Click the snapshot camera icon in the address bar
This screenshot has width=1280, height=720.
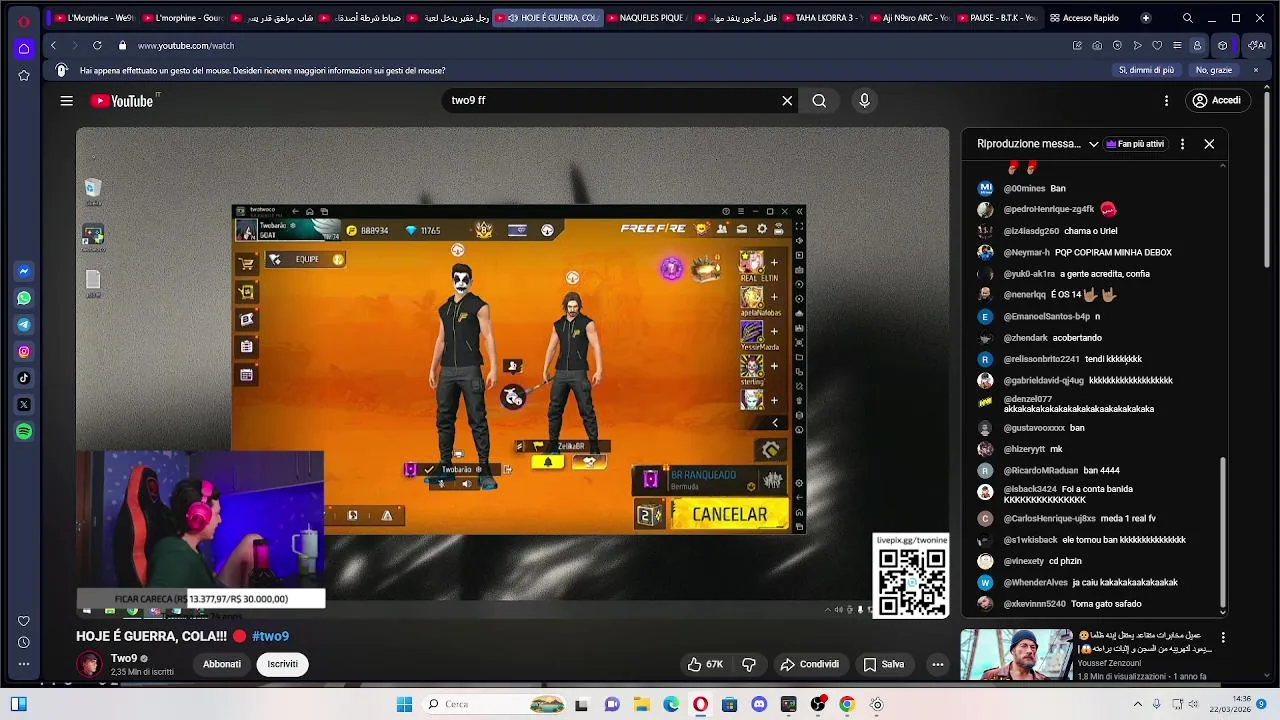1097,45
